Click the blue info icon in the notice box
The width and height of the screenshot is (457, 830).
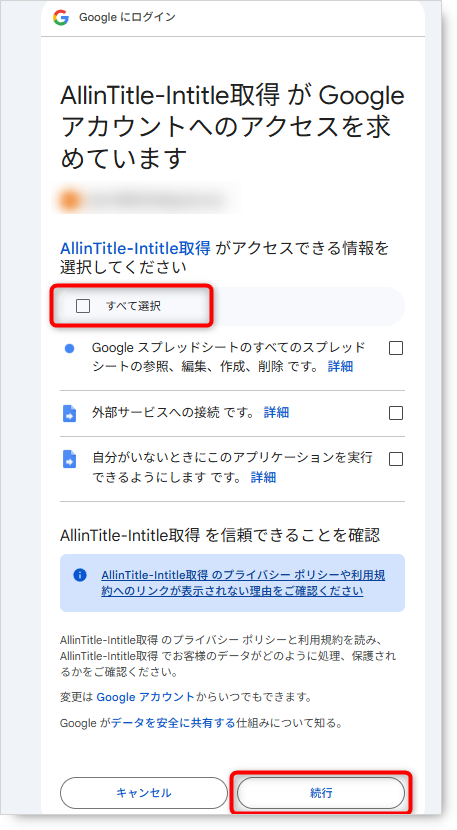[80, 575]
